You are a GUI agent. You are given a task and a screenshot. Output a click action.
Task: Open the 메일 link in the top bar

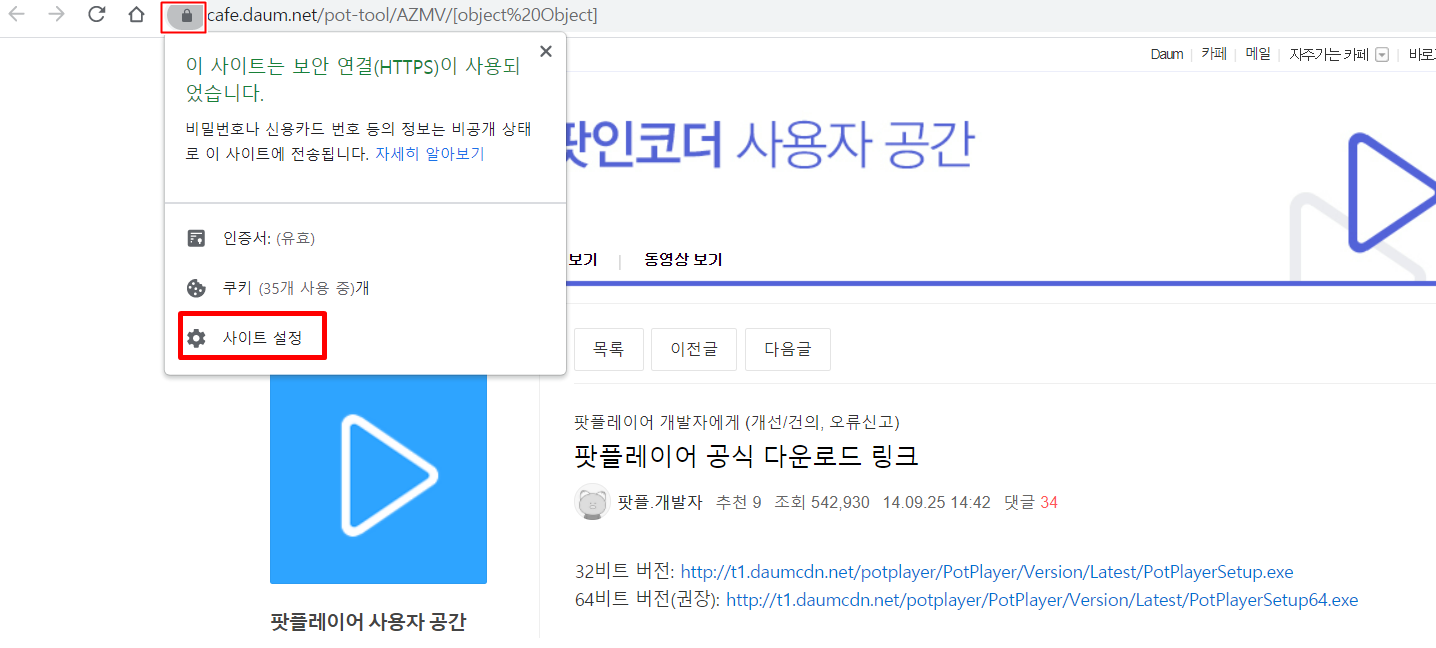(x=1258, y=54)
